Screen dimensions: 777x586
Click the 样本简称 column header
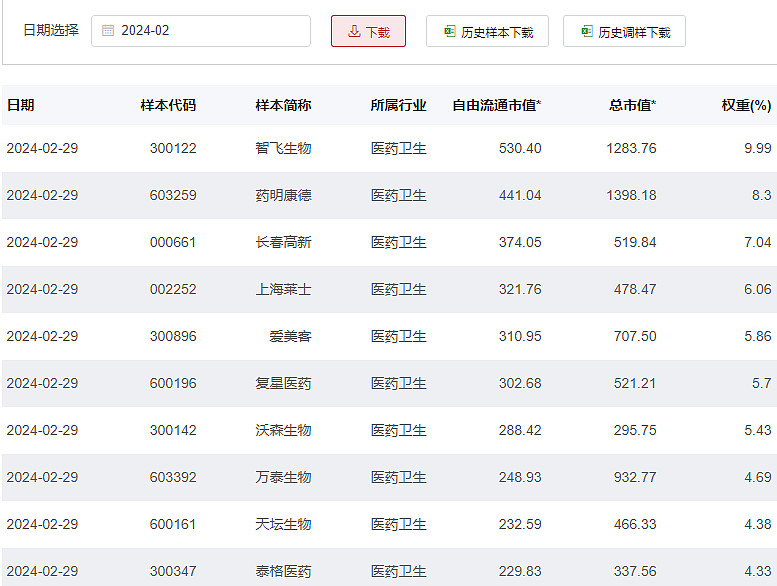(x=283, y=105)
